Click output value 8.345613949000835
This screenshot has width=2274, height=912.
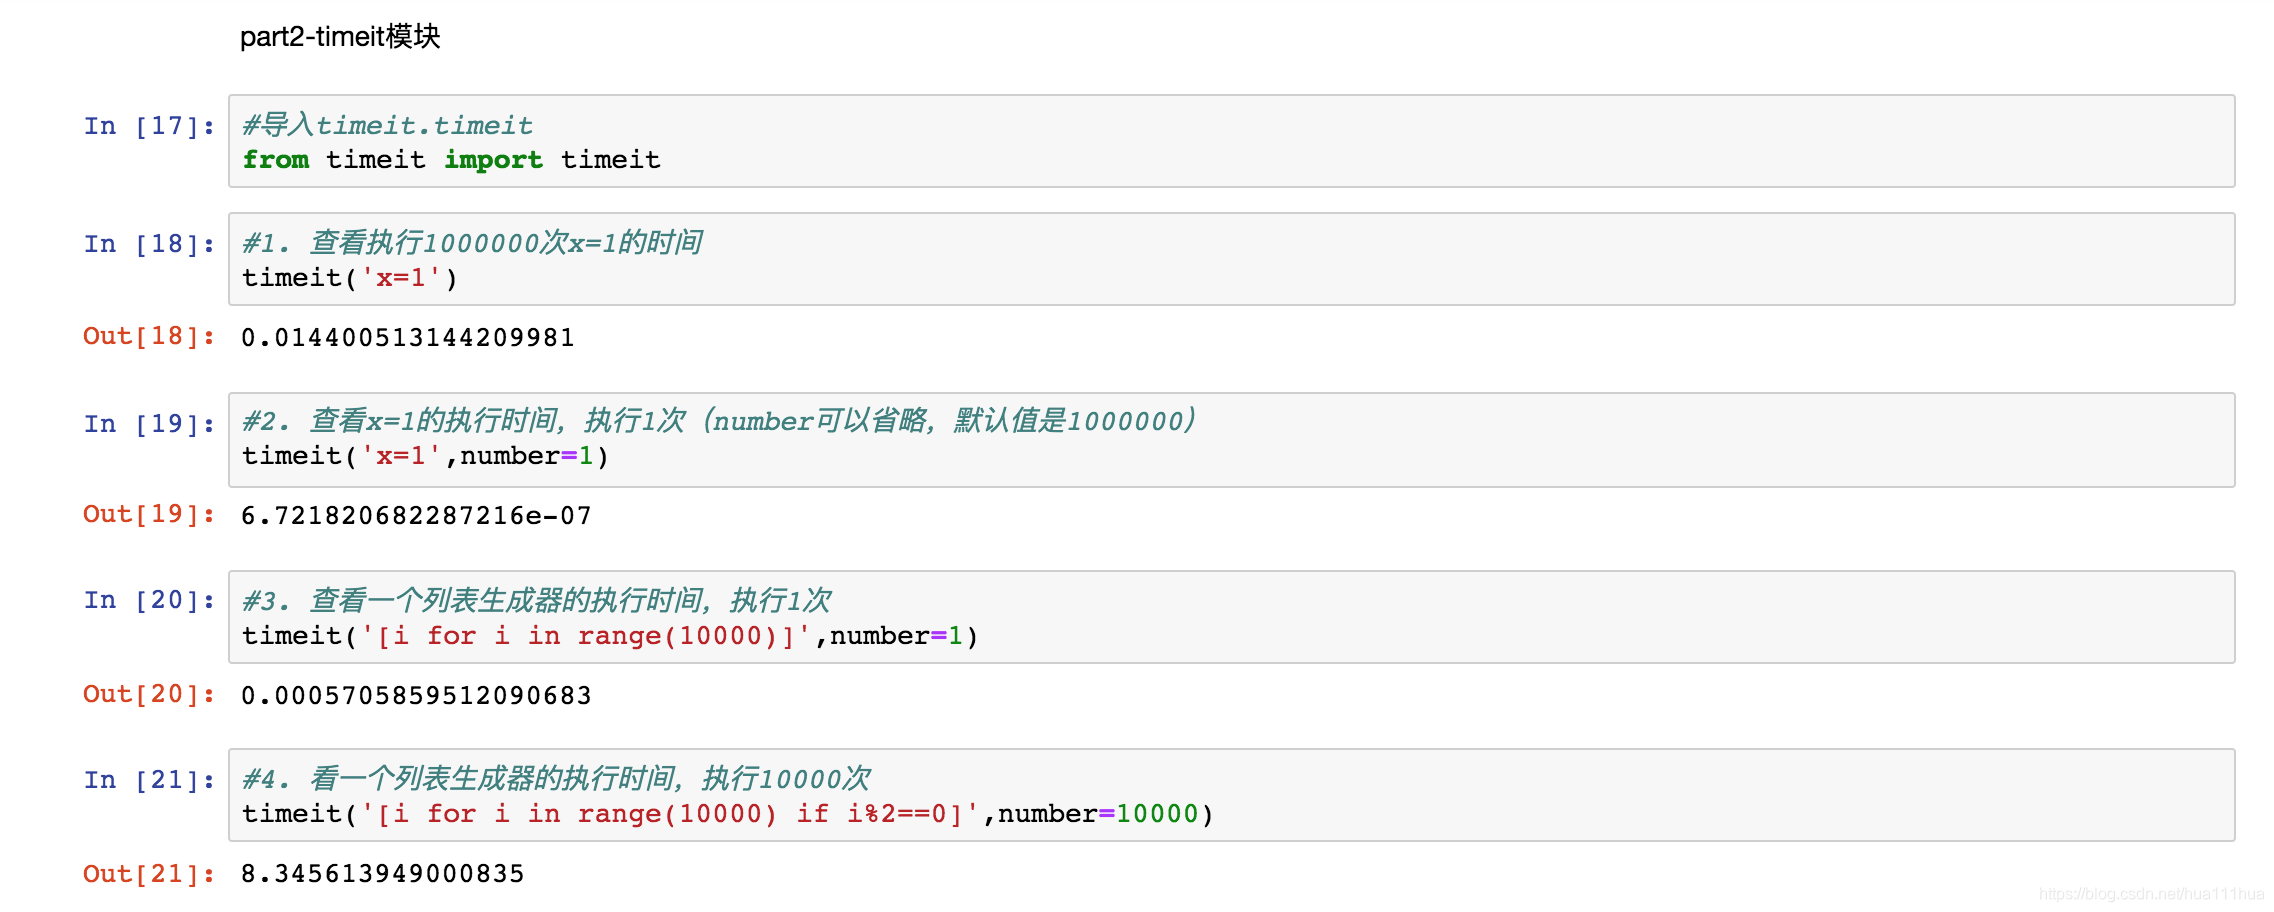(383, 873)
